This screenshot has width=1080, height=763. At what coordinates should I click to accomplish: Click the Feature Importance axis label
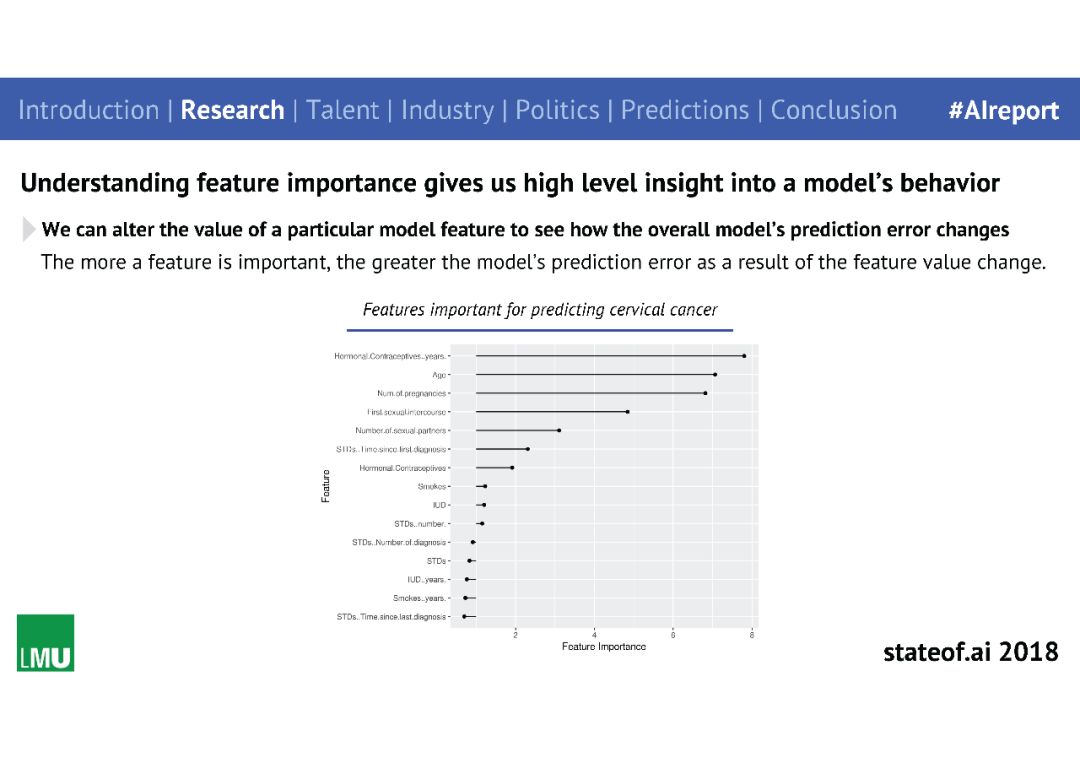click(604, 647)
